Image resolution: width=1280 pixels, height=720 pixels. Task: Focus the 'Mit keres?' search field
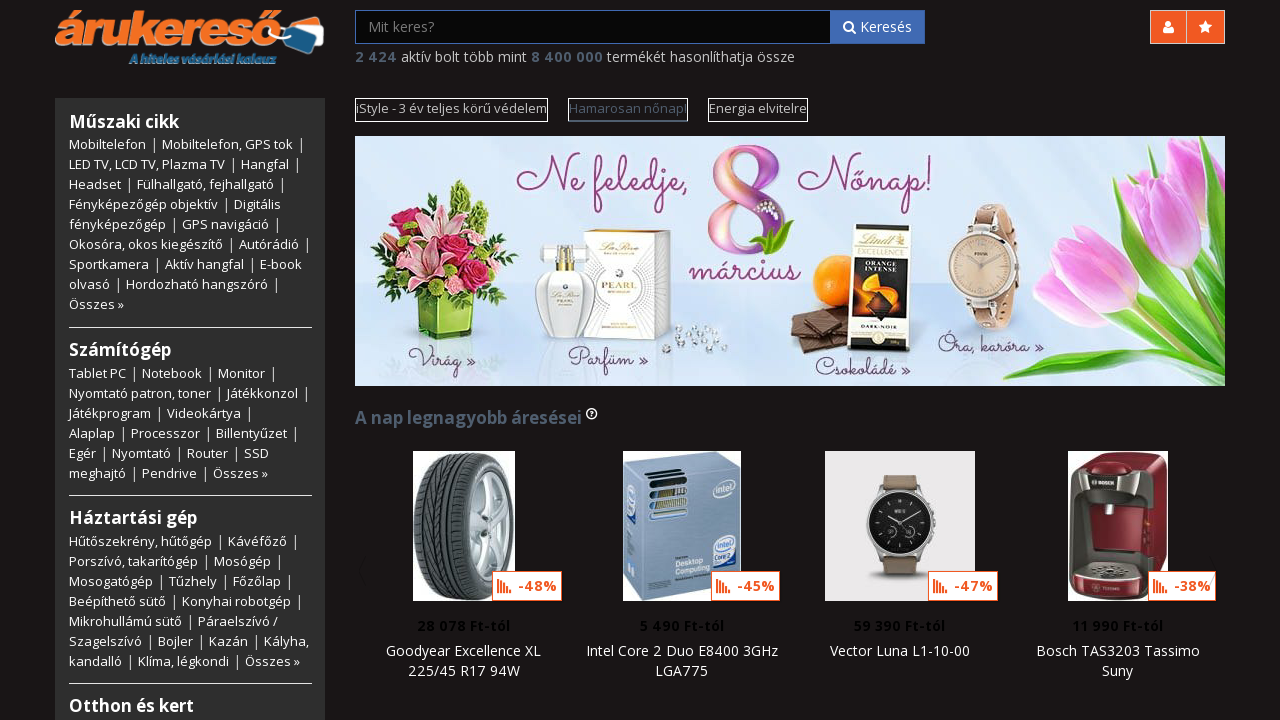pos(593,27)
